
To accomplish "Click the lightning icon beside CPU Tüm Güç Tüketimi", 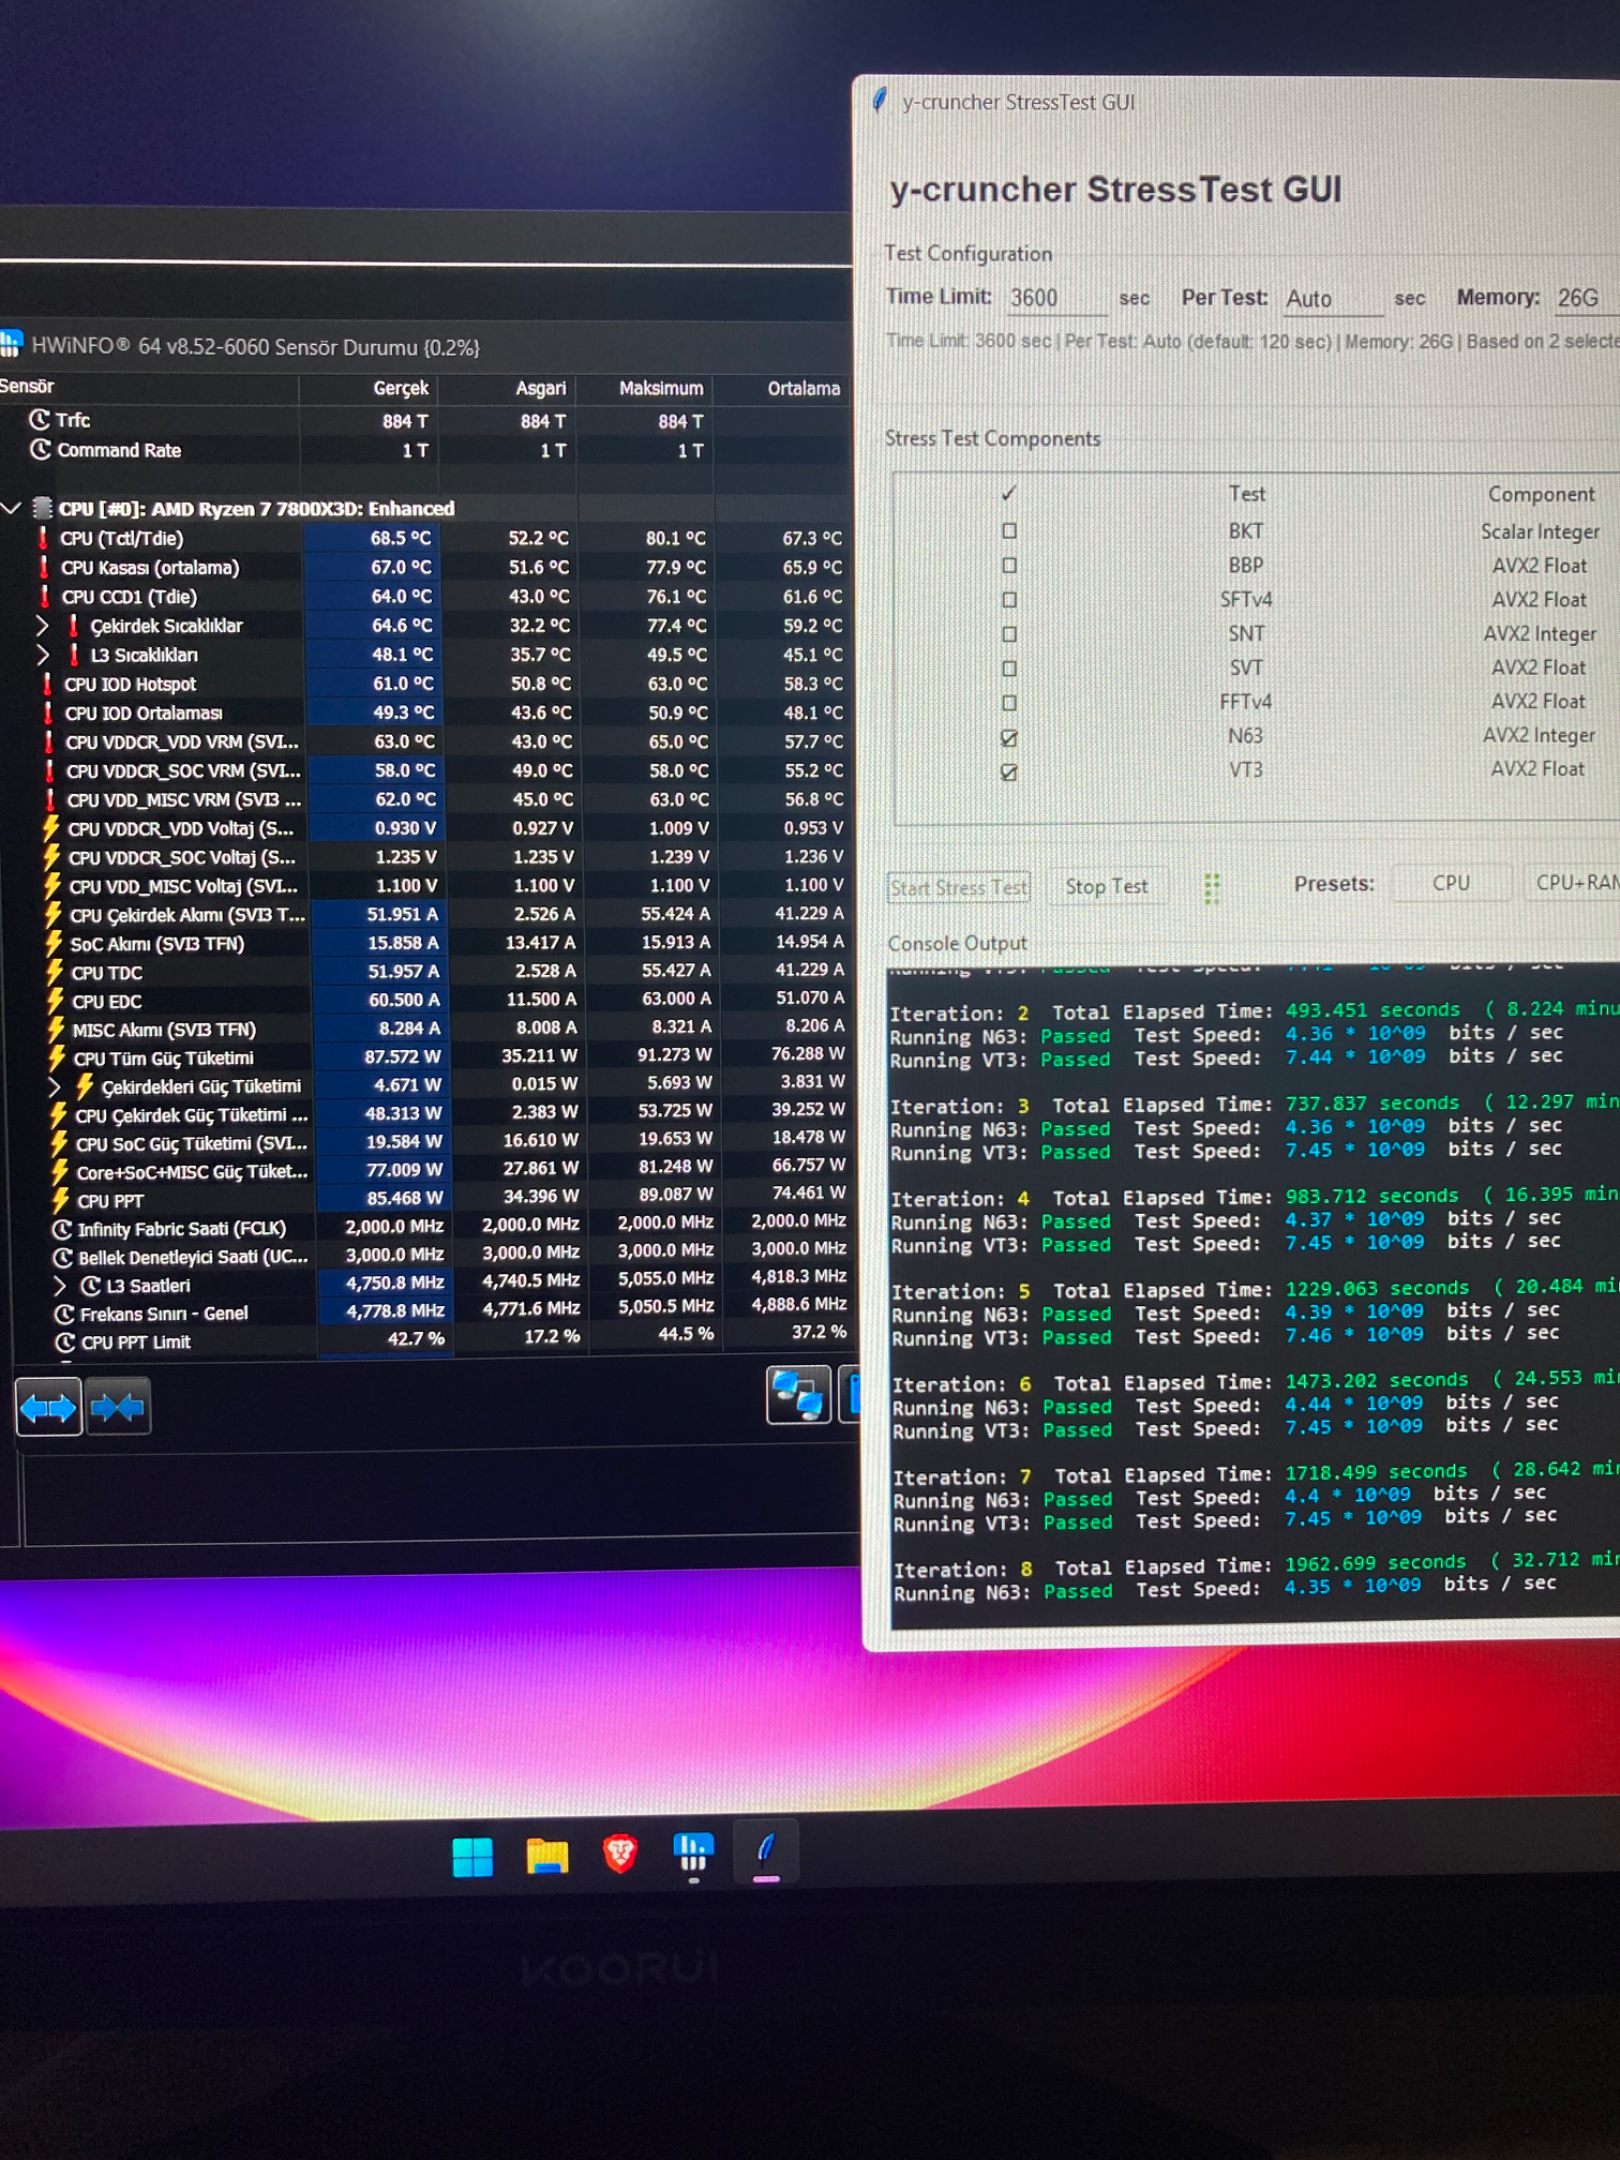I will click(57, 1058).
